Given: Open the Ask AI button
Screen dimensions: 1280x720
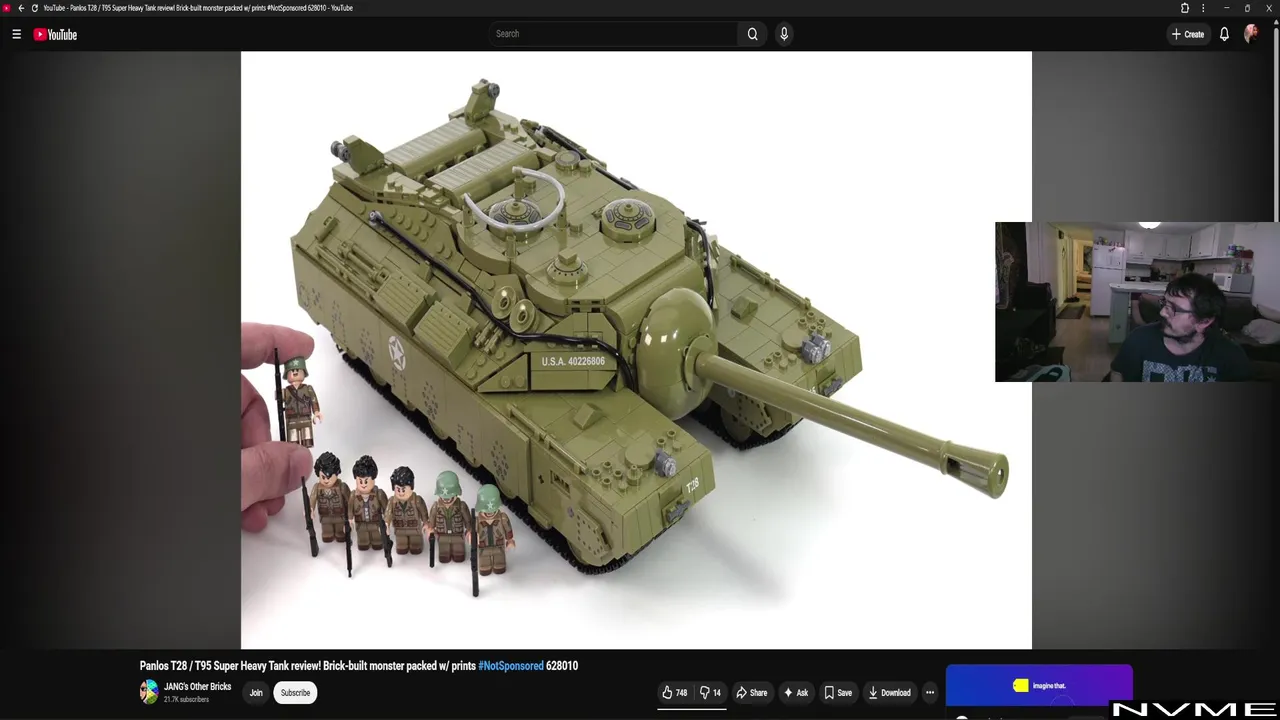Looking at the screenshot, I should (x=796, y=692).
